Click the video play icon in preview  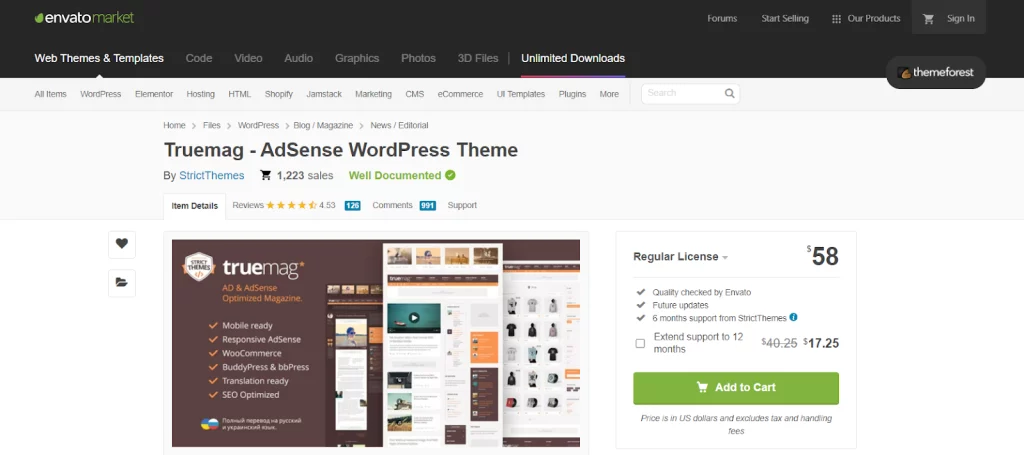[413, 318]
